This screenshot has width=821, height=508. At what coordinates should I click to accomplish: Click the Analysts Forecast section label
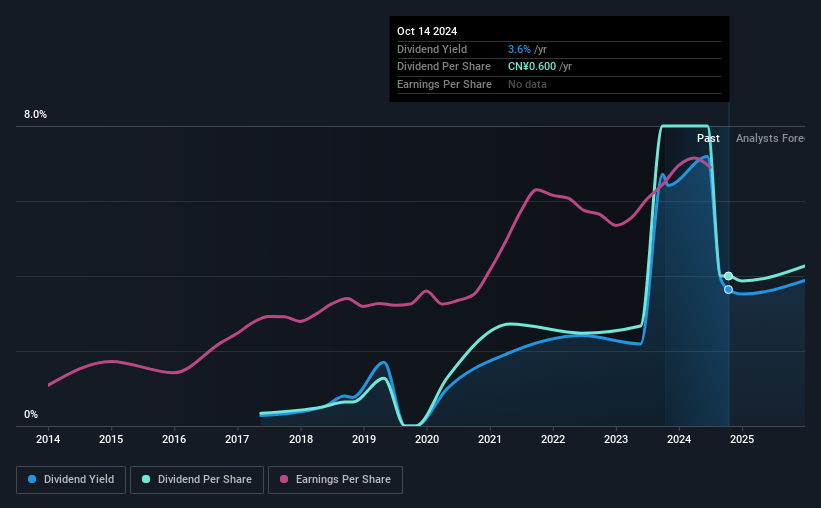(770, 138)
